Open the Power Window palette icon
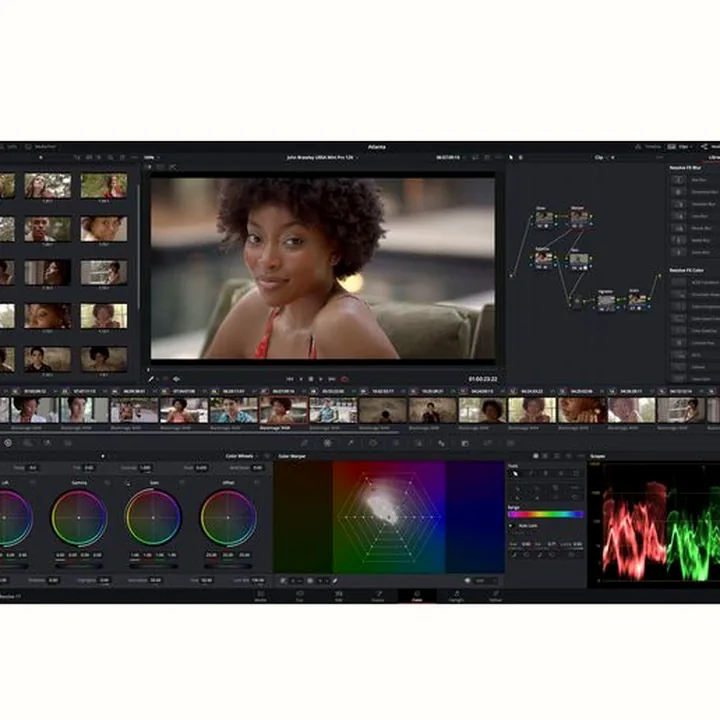The image size is (720, 720). (x=373, y=443)
